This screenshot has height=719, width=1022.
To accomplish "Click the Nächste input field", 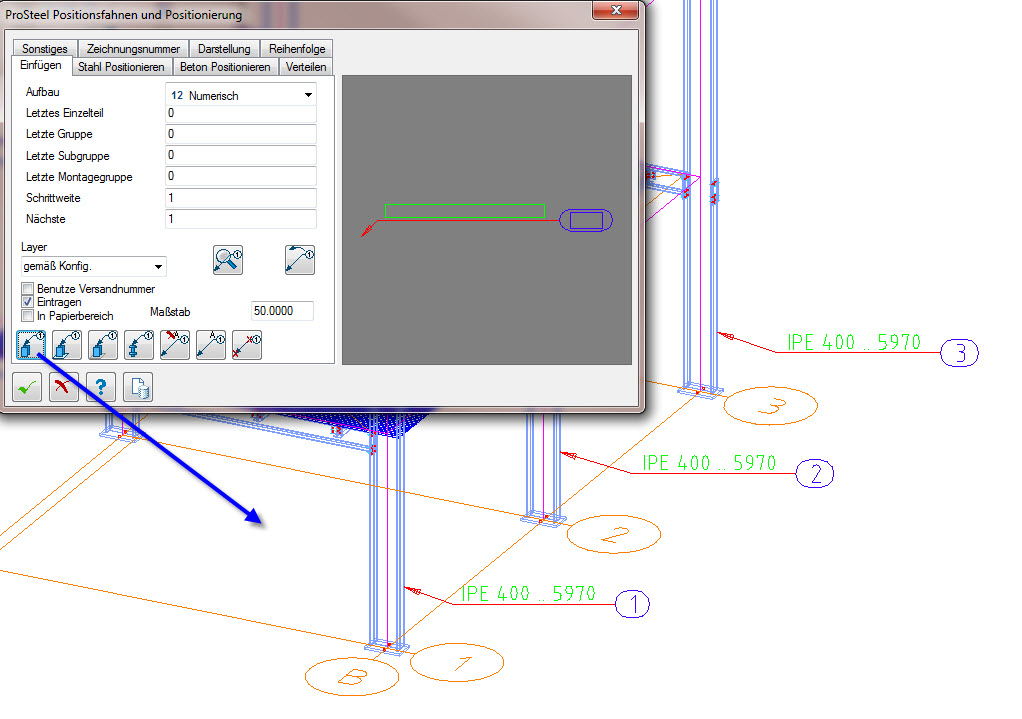I will pos(241,219).
